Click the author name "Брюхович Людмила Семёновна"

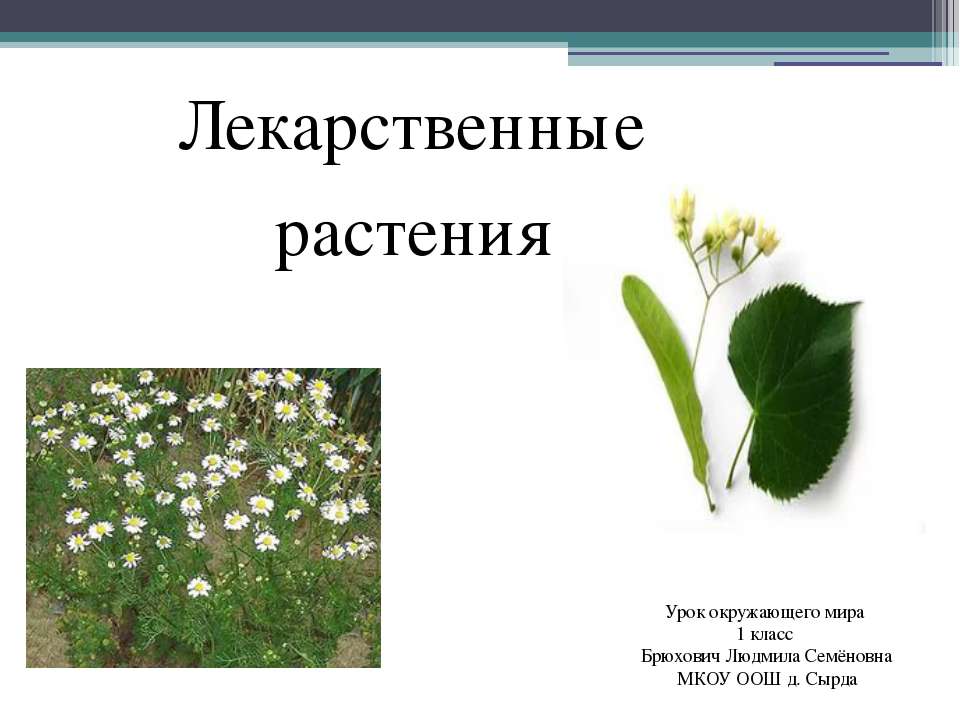coord(766,656)
